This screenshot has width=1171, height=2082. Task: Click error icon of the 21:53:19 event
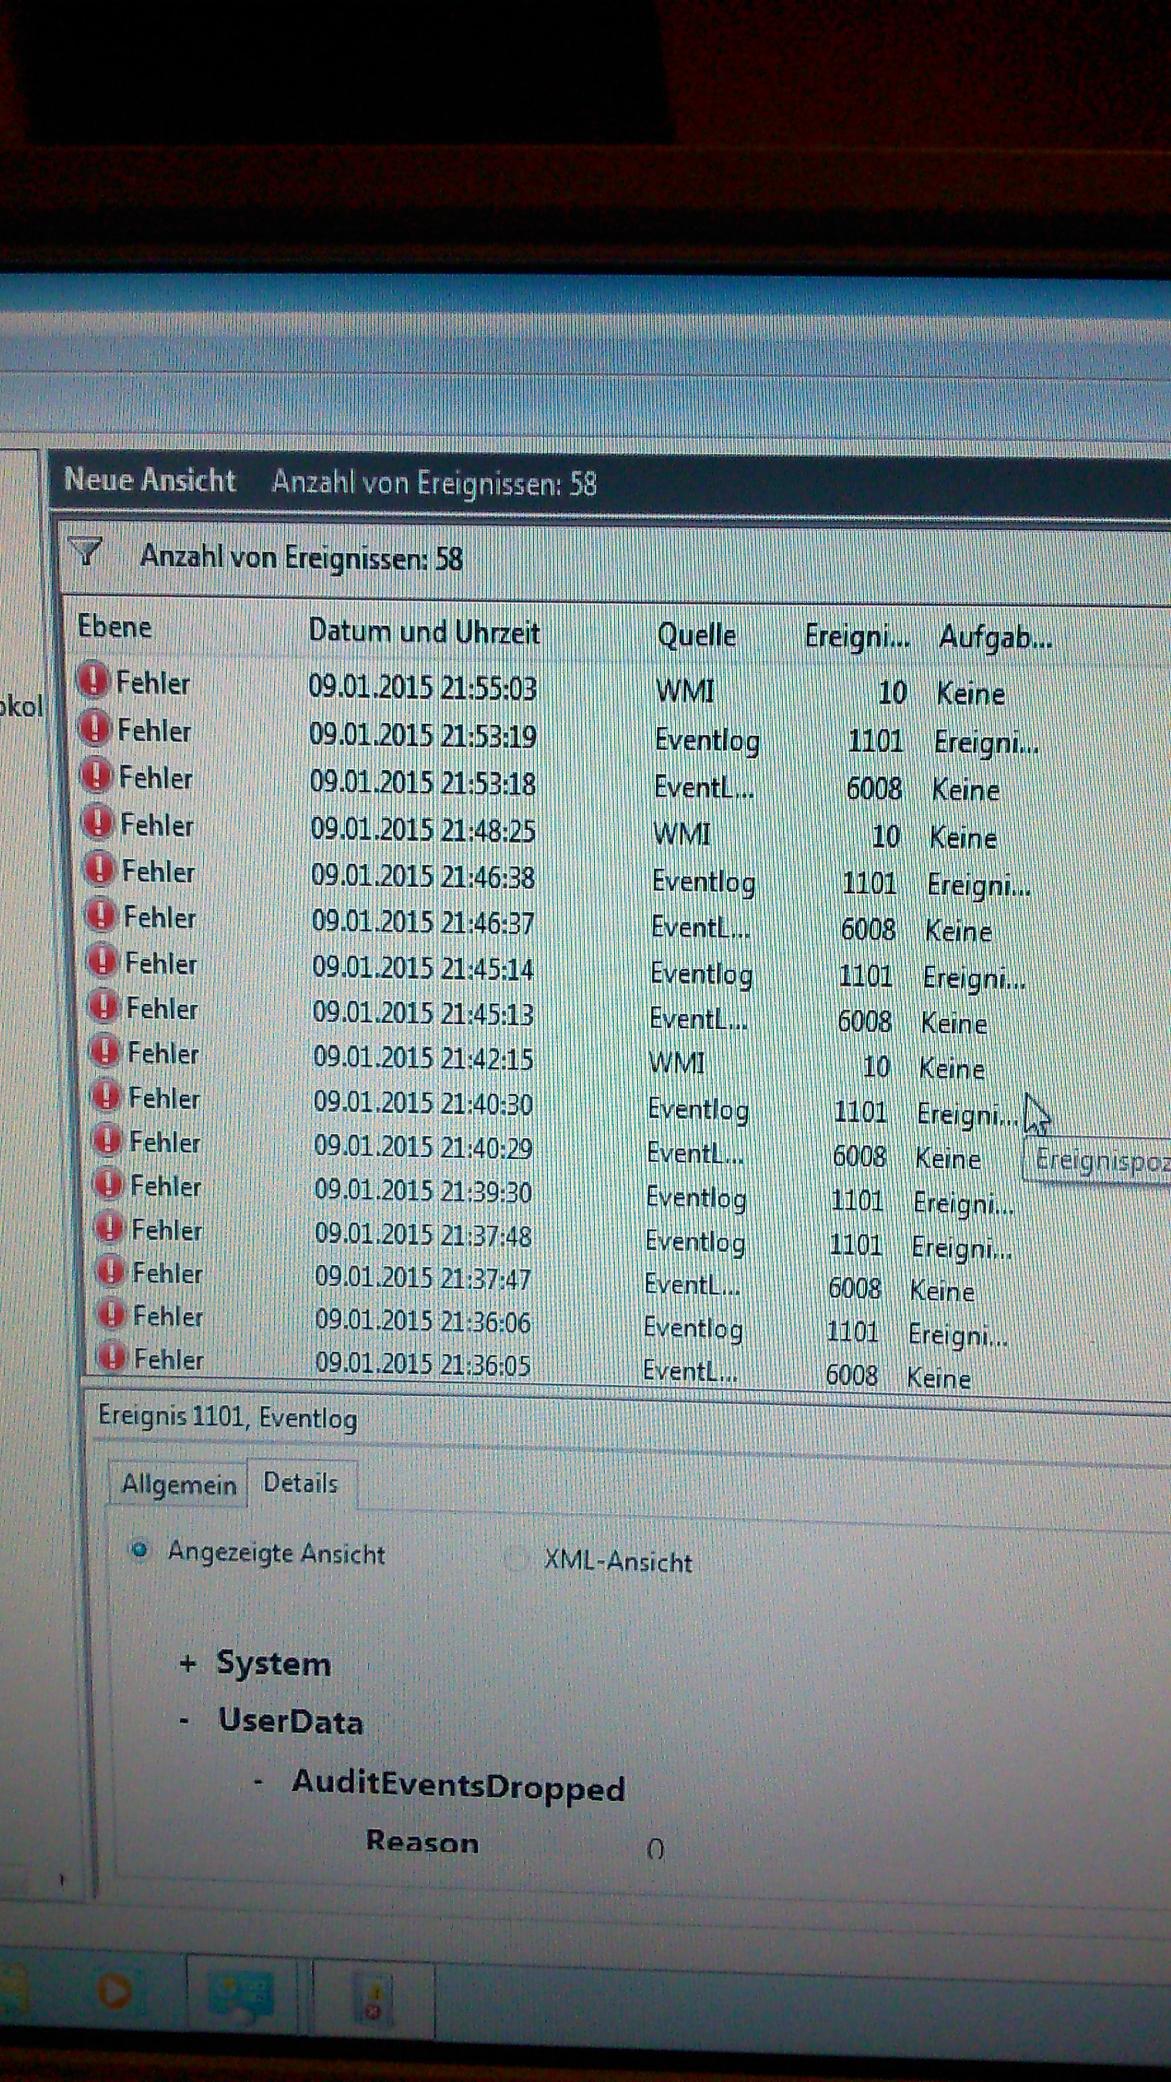click(94, 729)
